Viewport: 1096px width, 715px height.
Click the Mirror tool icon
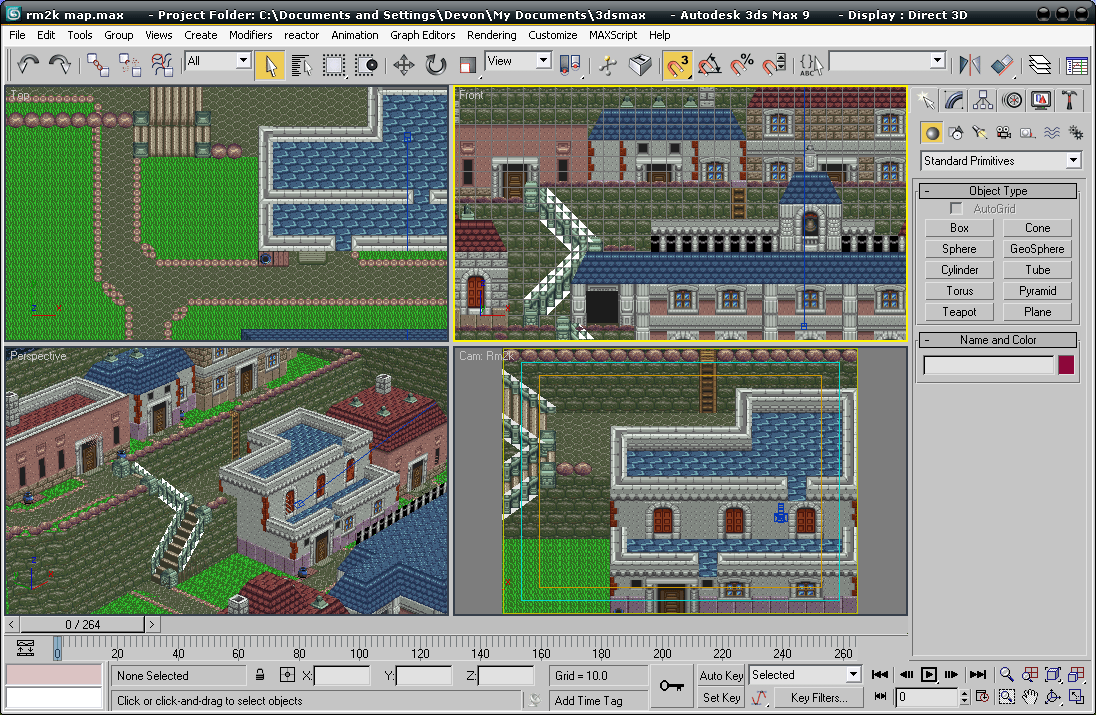[x=969, y=66]
